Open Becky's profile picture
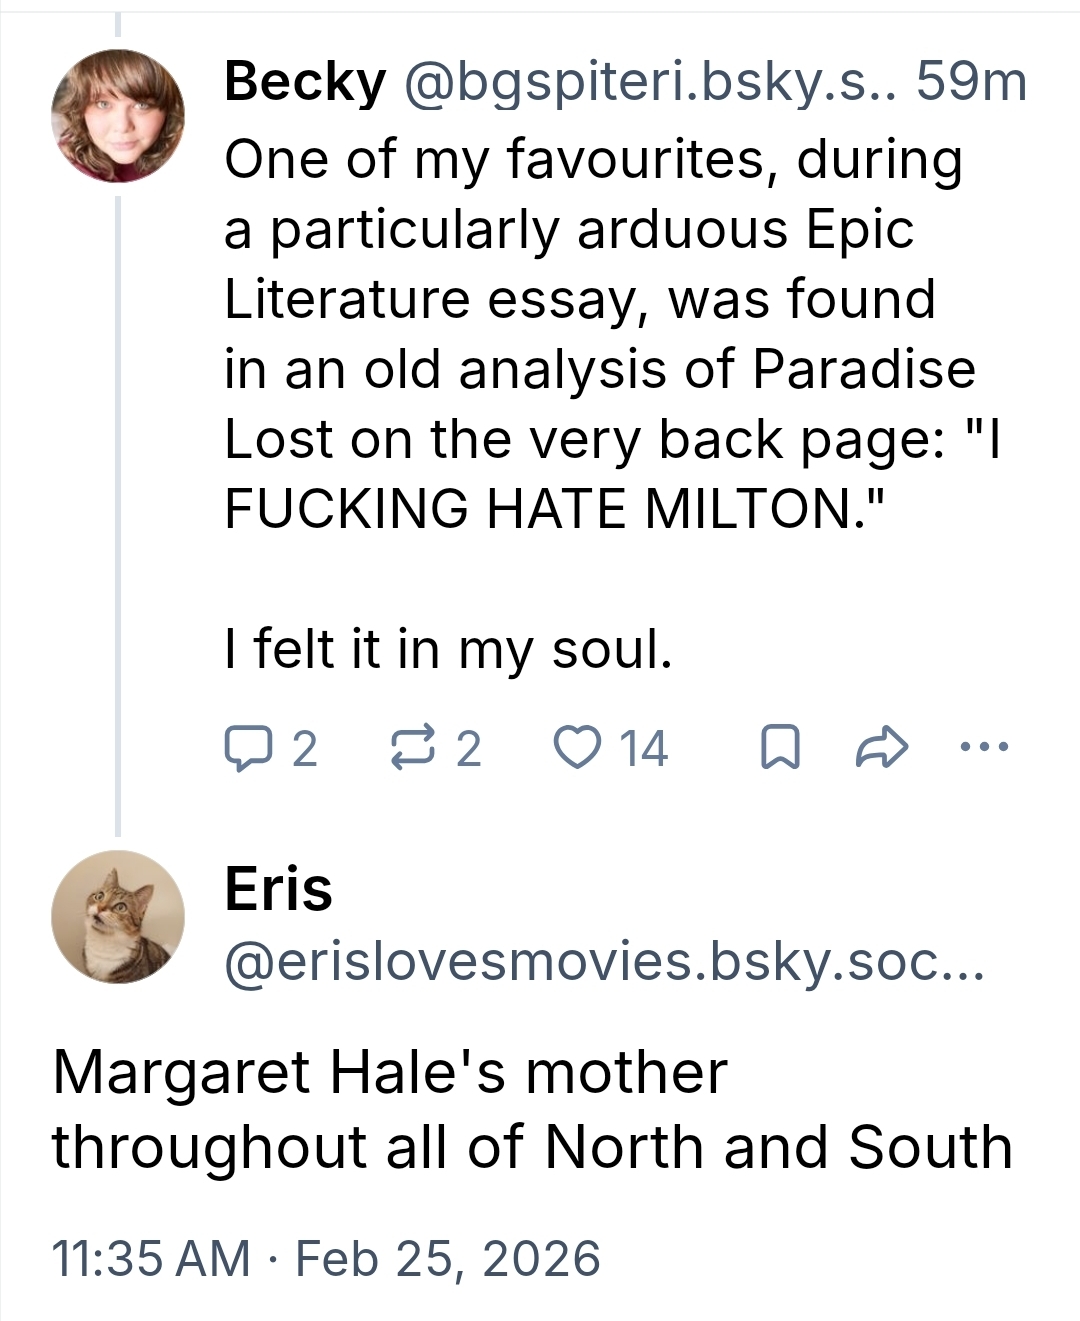1080x1321 pixels. pyautogui.click(x=118, y=116)
